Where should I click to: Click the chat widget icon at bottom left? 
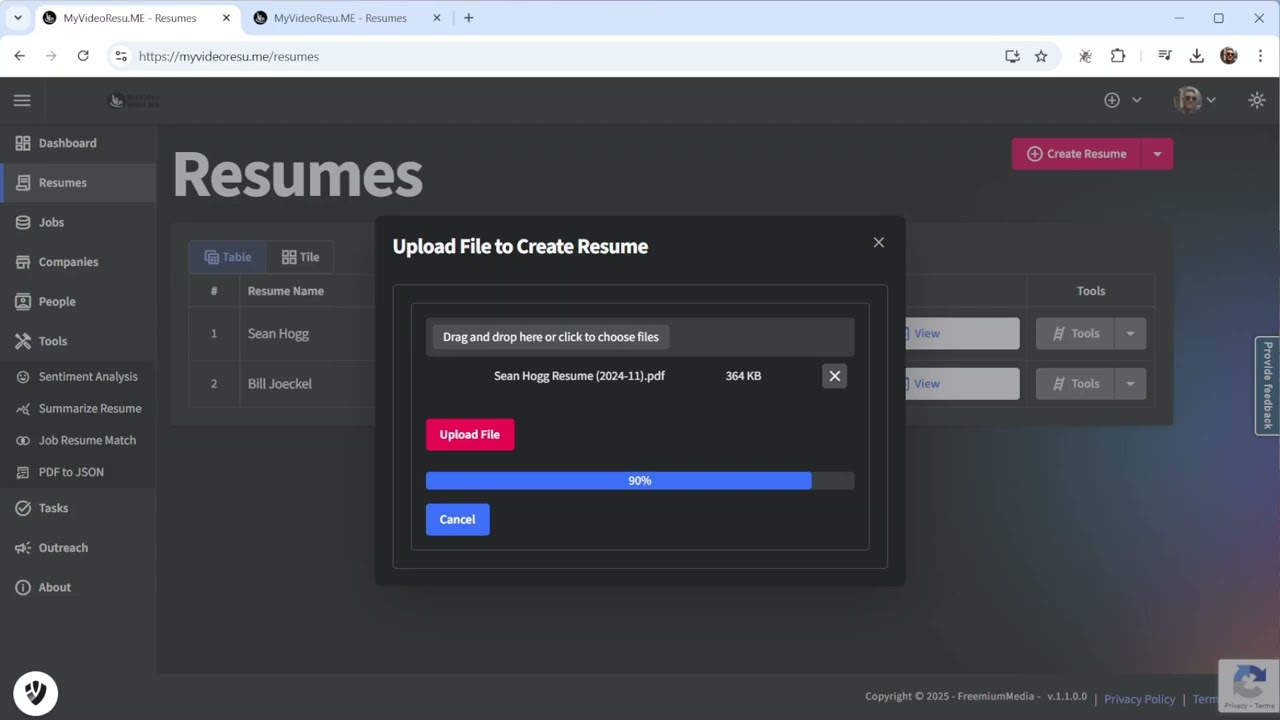[36, 692]
